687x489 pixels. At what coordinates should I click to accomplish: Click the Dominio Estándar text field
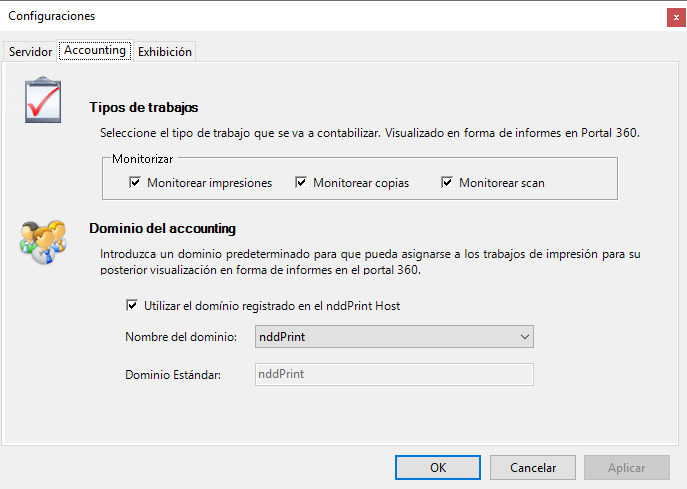coord(393,374)
